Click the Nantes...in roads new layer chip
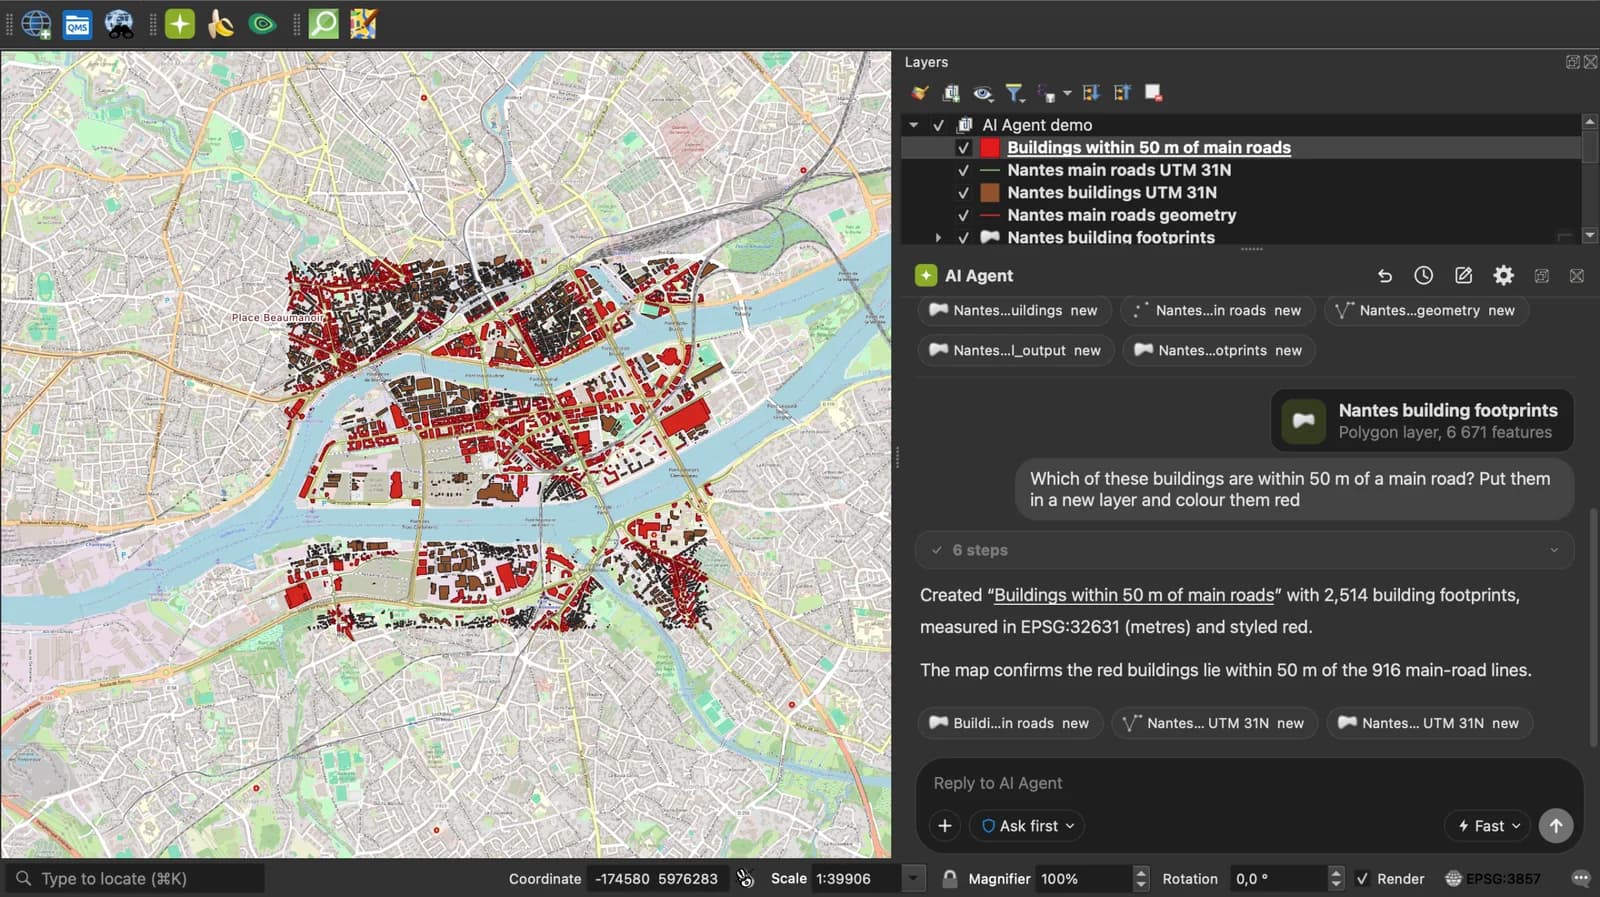The height and width of the screenshot is (897, 1600). (1218, 311)
